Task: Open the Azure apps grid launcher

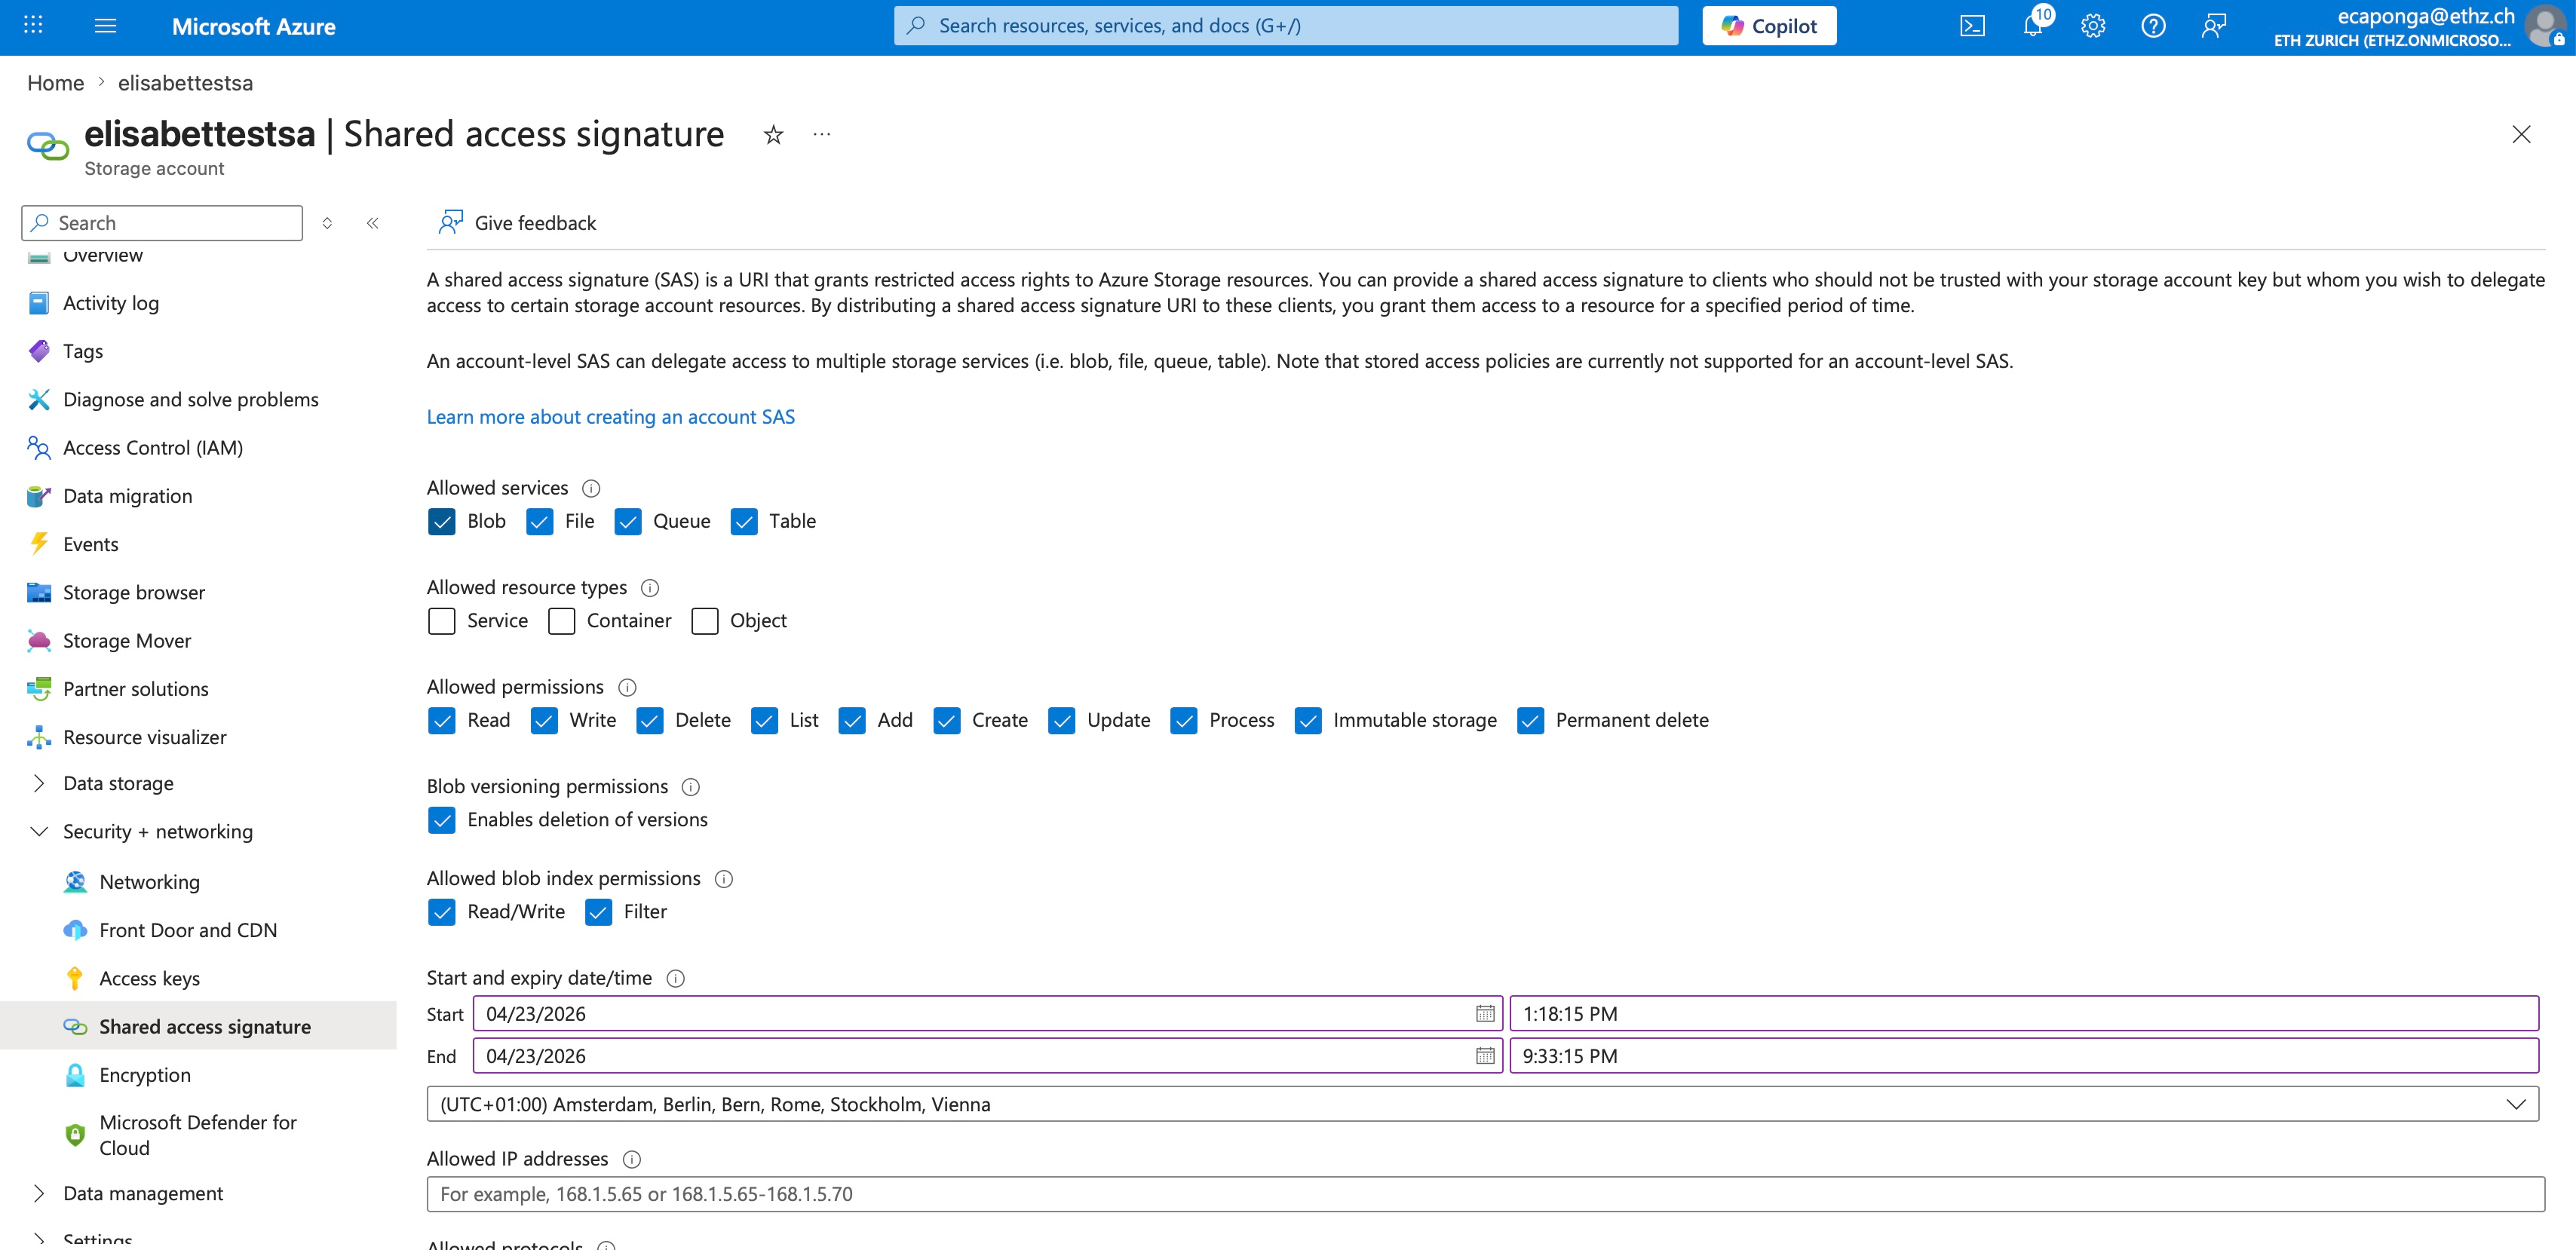Action: pos(33,25)
